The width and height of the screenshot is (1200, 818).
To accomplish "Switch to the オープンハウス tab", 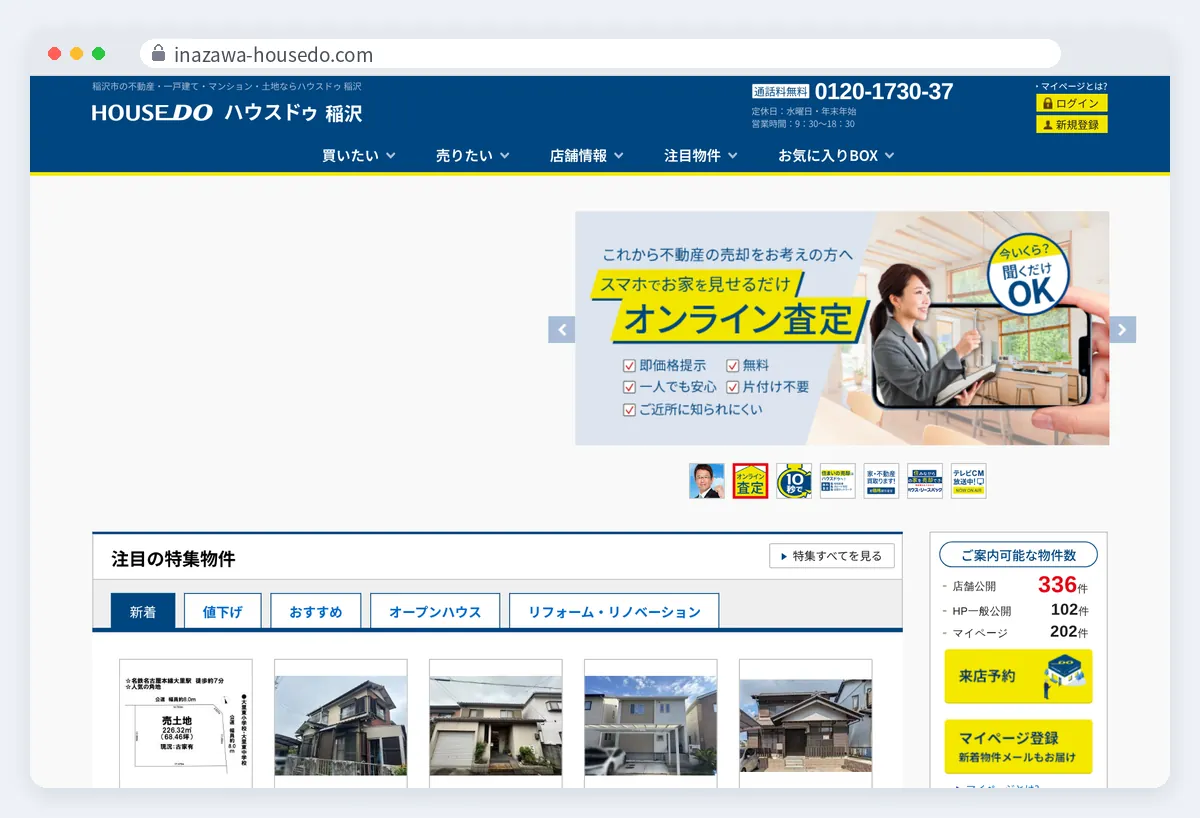I will pos(435,611).
